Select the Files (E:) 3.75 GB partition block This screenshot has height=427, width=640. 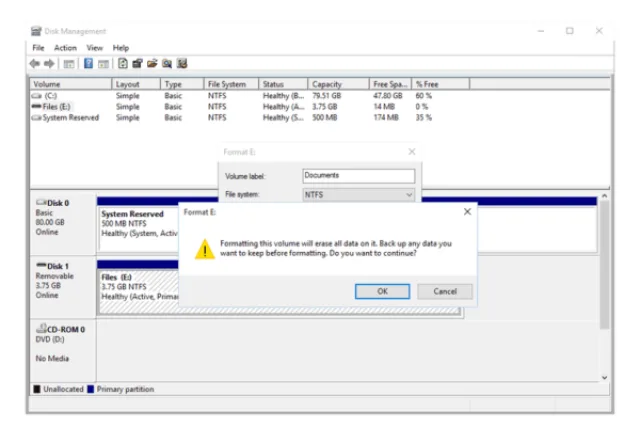point(139,291)
